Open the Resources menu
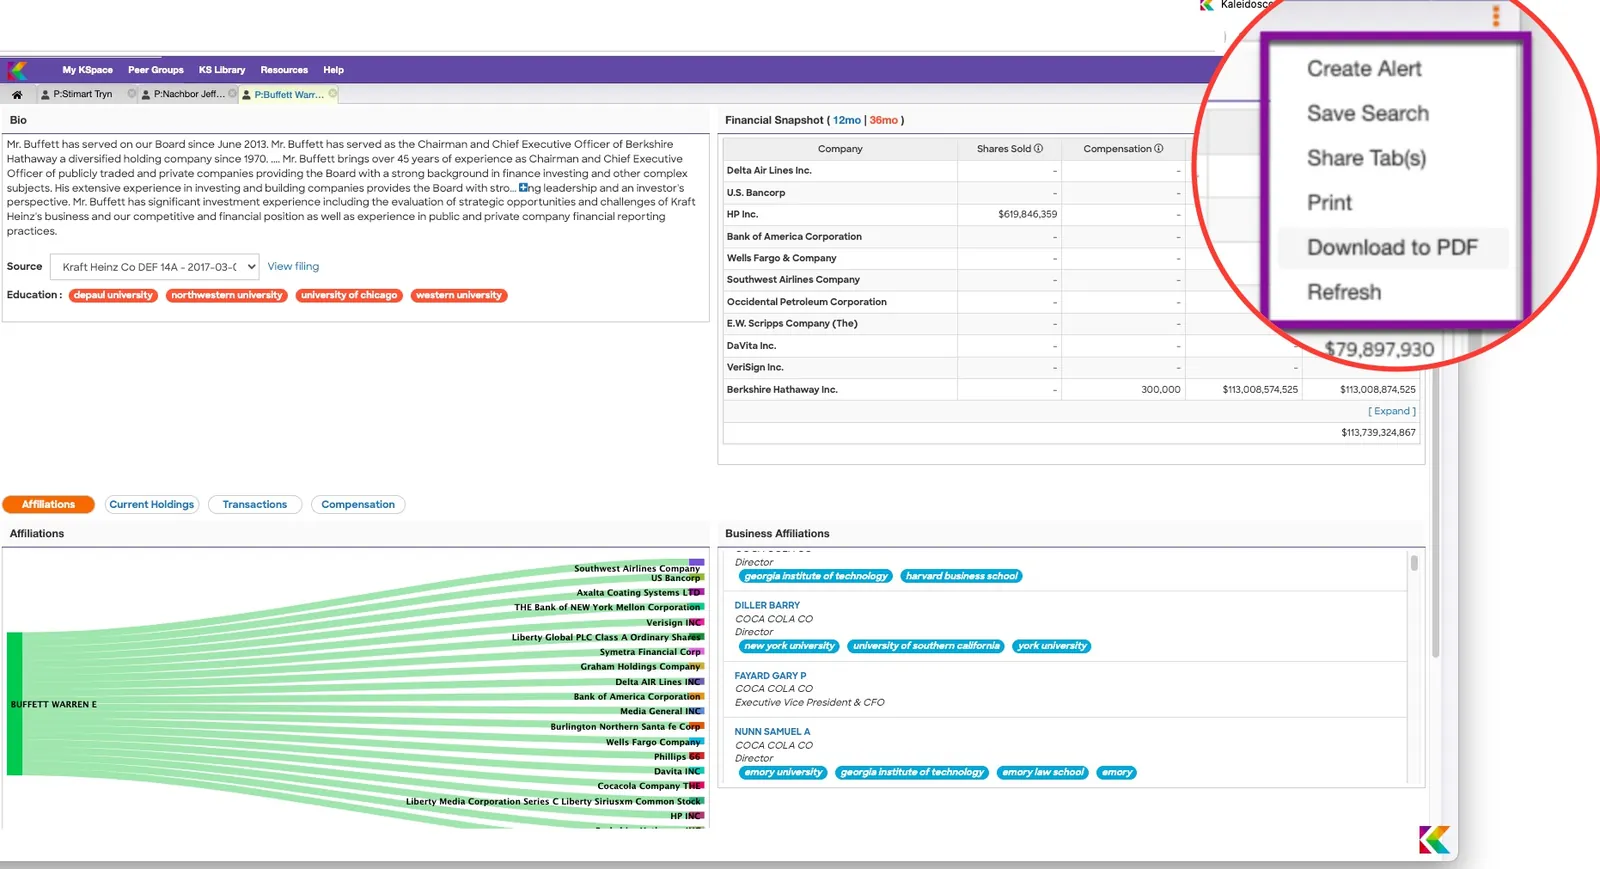This screenshot has height=869, width=1600. 284,70
